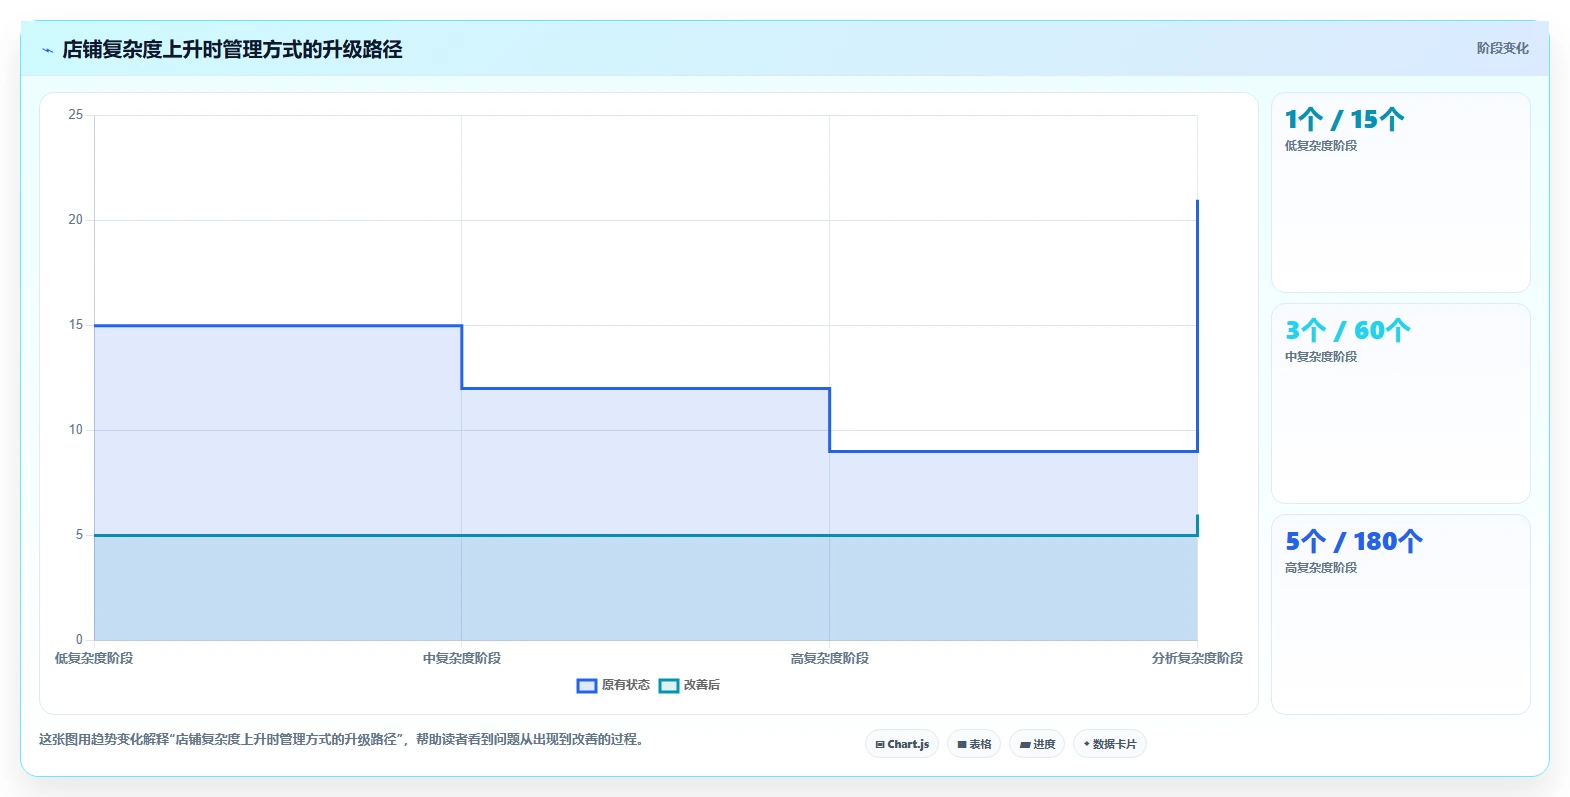Click the y-axis value 25
1570x797 pixels.
76,115
